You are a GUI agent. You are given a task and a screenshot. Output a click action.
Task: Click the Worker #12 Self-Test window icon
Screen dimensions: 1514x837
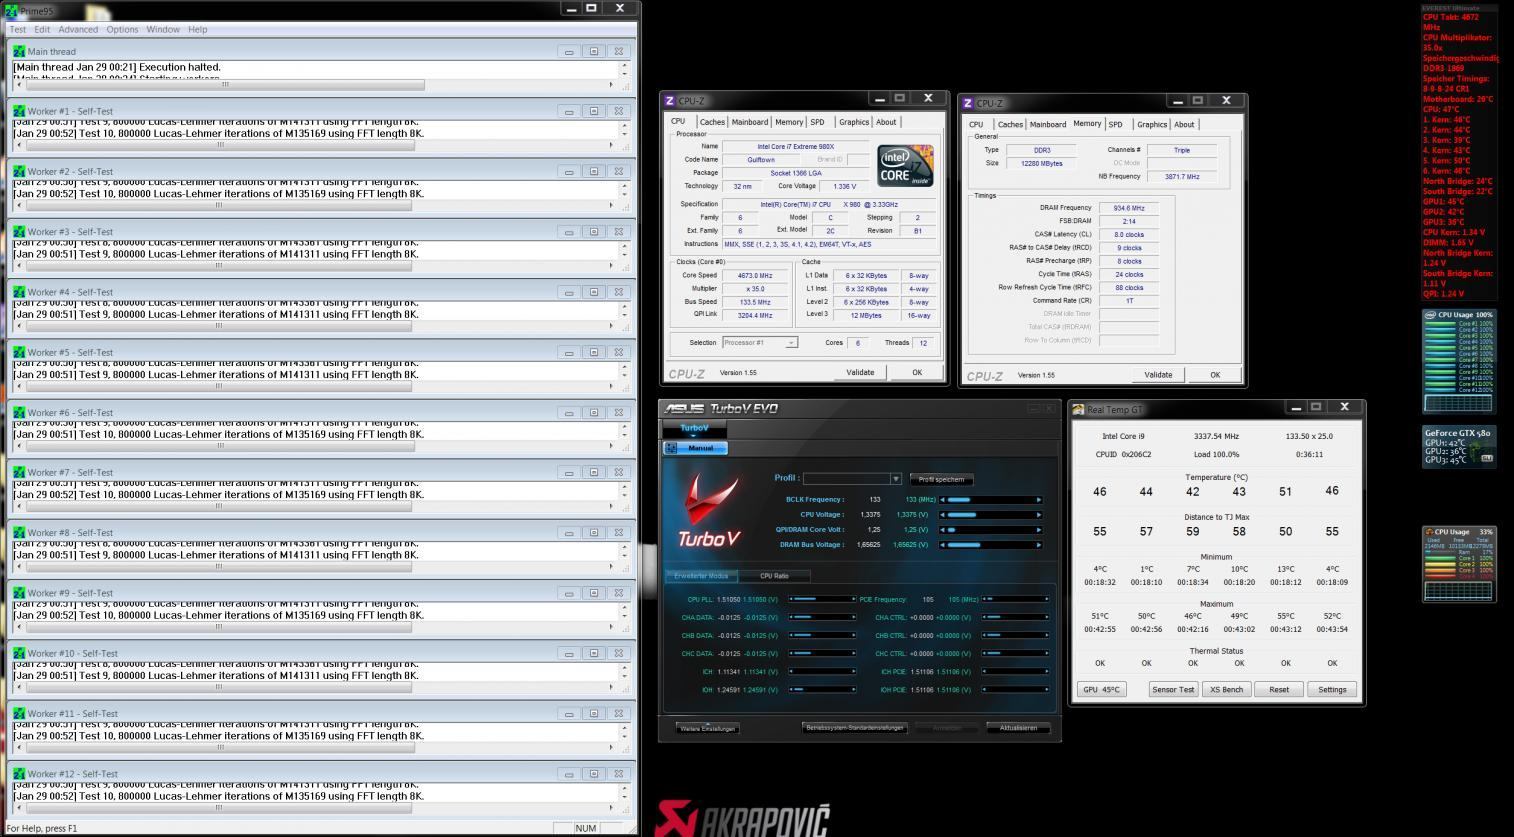19,774
